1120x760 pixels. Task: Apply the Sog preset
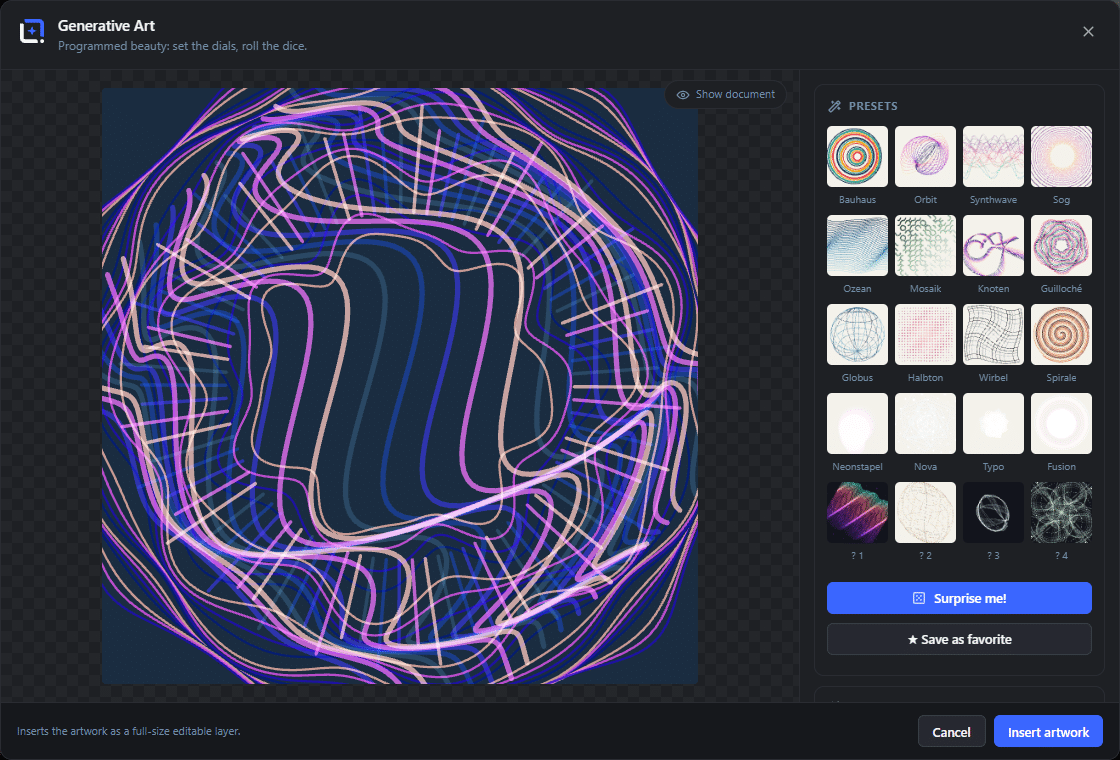(1061, 156)
